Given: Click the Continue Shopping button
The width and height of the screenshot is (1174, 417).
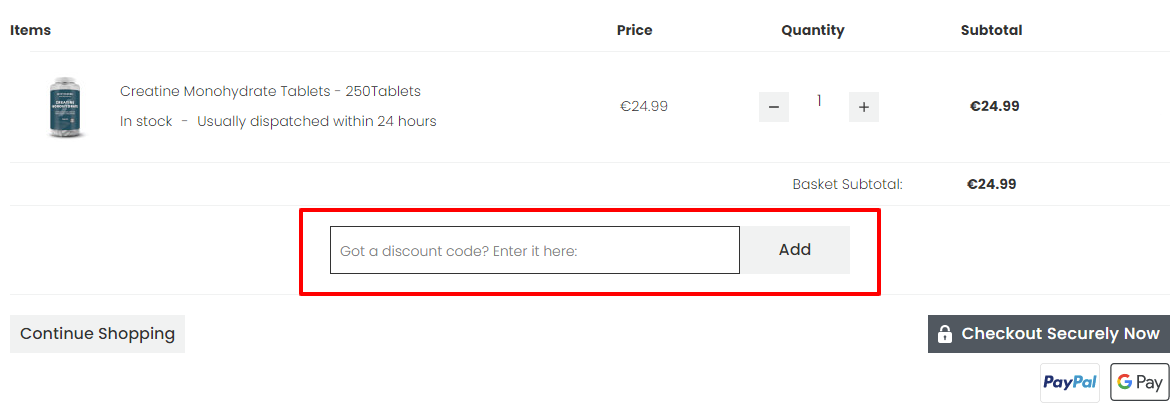Looking at the screenshot, I should pos(97,334).
